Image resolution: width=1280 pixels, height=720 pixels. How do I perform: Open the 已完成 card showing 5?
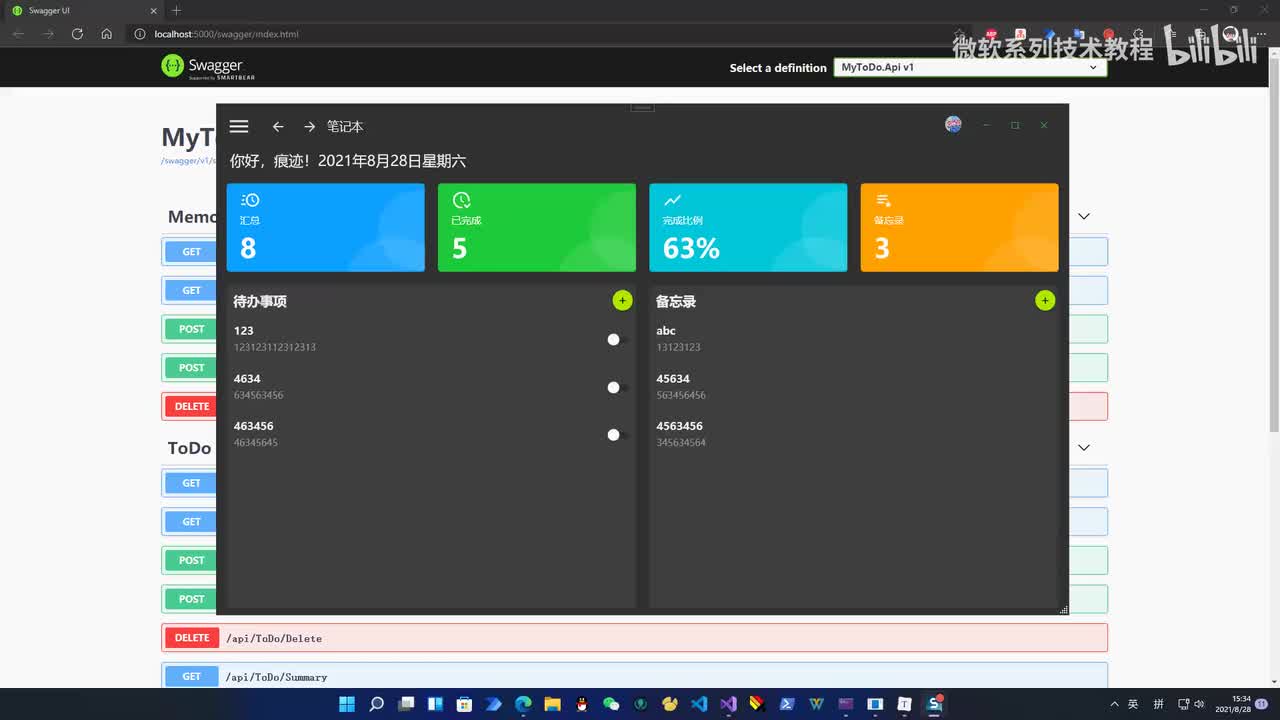click(x=537, y=227)
